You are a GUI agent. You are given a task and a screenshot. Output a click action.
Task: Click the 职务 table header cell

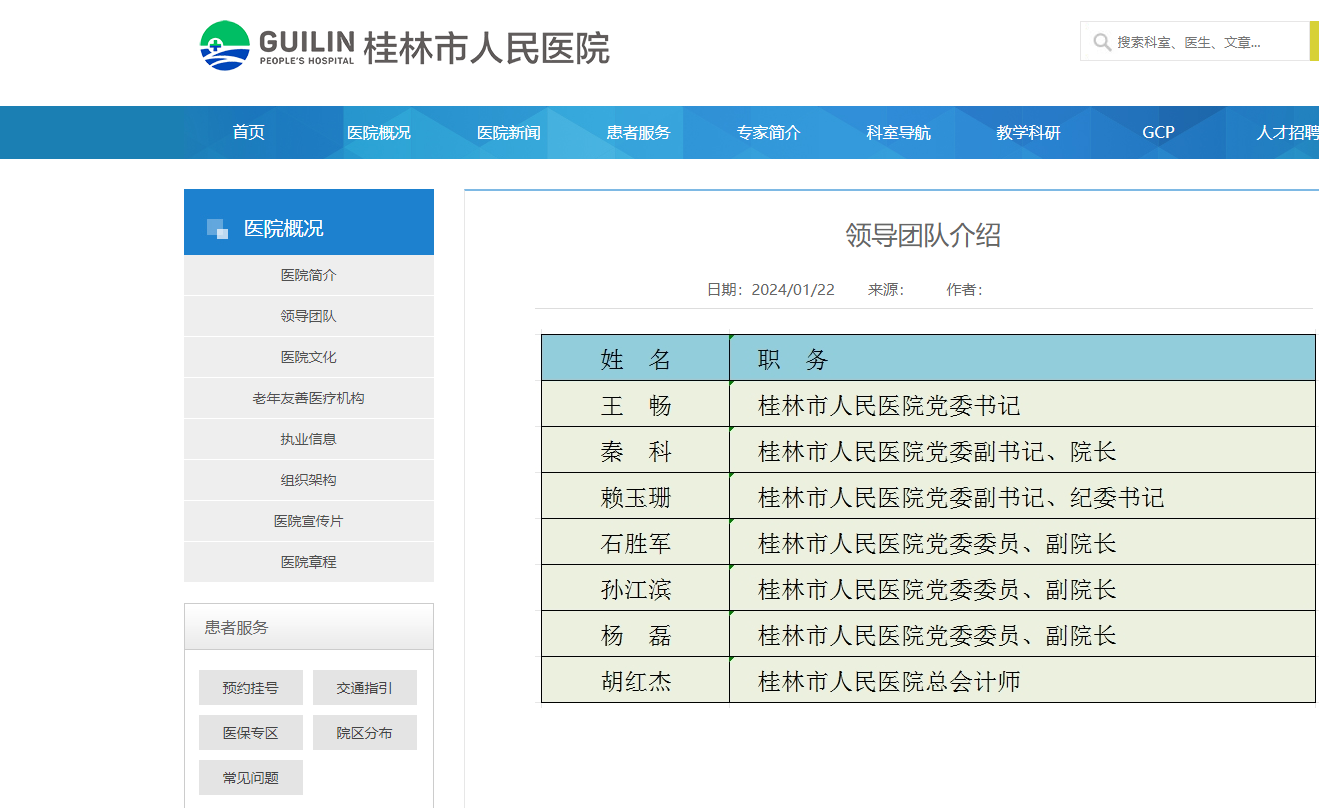[x=1022, y=358]
